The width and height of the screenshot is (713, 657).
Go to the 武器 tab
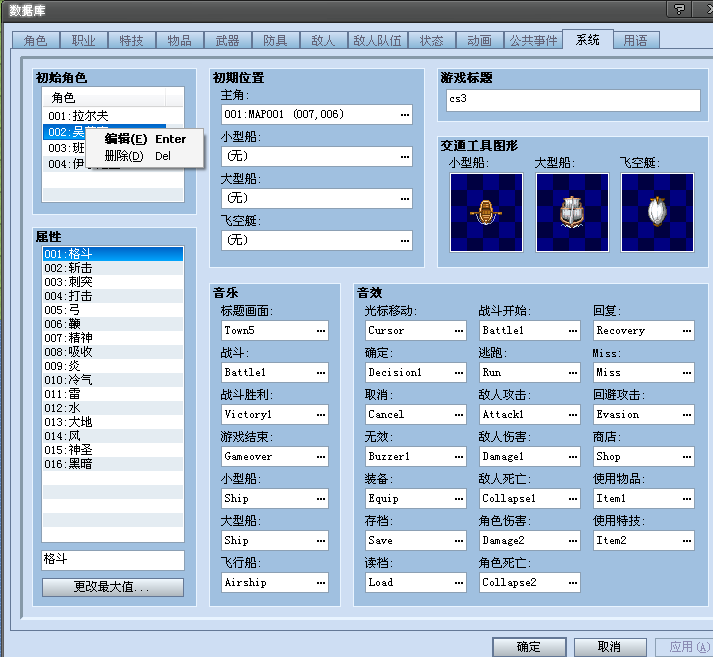tap(227, 40)
